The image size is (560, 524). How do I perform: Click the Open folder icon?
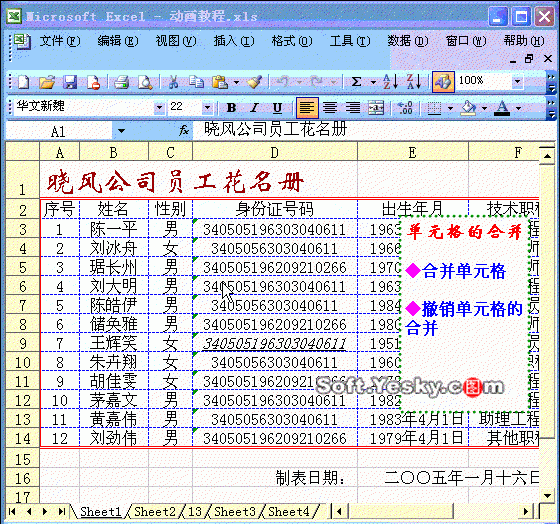[x=47, y=82]
